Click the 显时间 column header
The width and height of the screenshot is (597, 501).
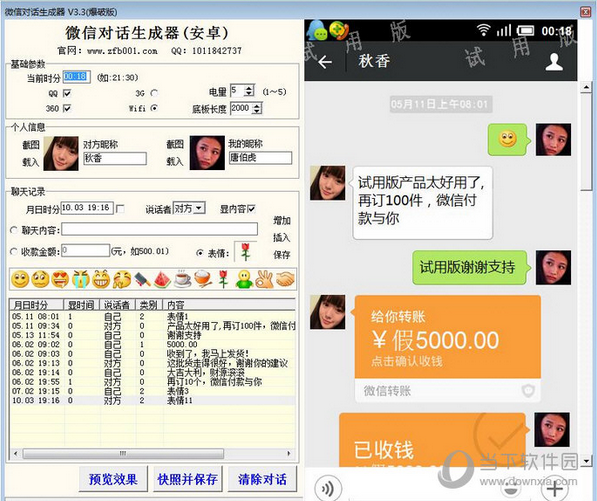point(81,305)
